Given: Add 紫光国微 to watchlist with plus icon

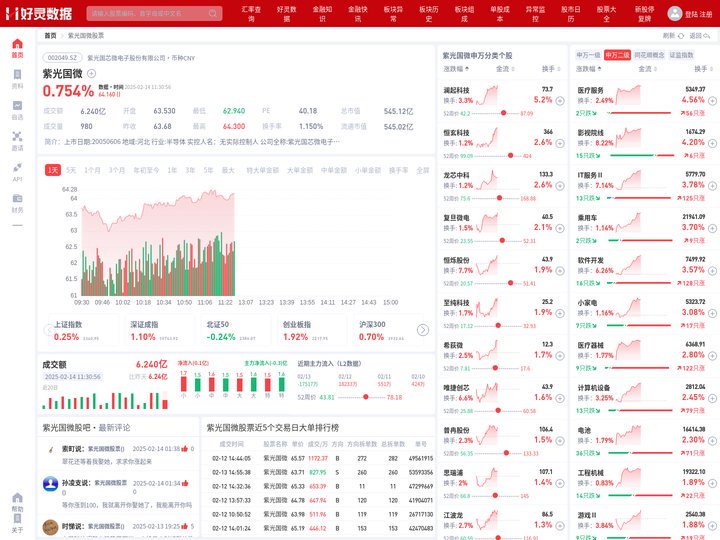Looking at the screenshot, I should click(x=91, y=73).
